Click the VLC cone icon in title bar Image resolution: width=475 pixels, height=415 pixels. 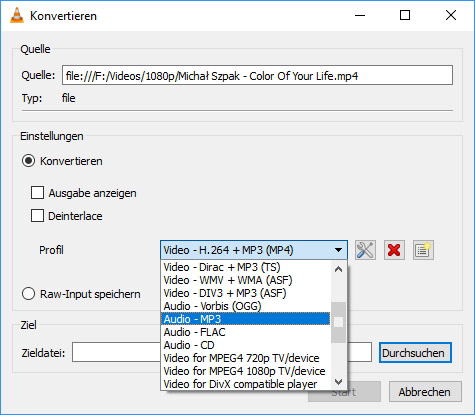pyautogui.click(x=17, y=15)
